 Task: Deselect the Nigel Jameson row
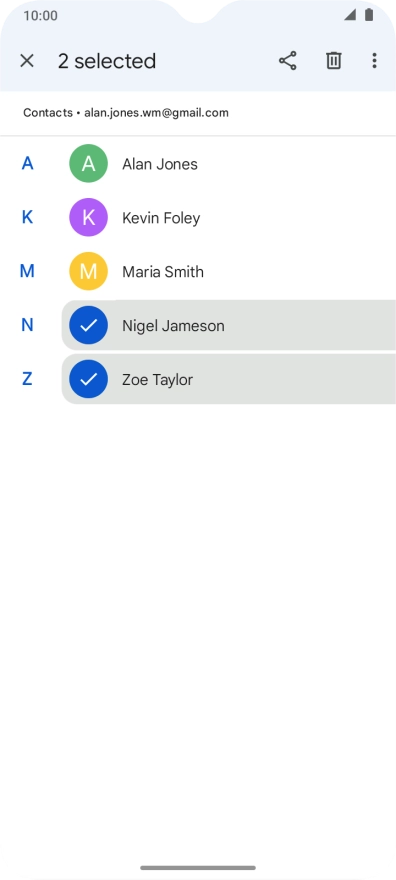[x=229, y=326]
